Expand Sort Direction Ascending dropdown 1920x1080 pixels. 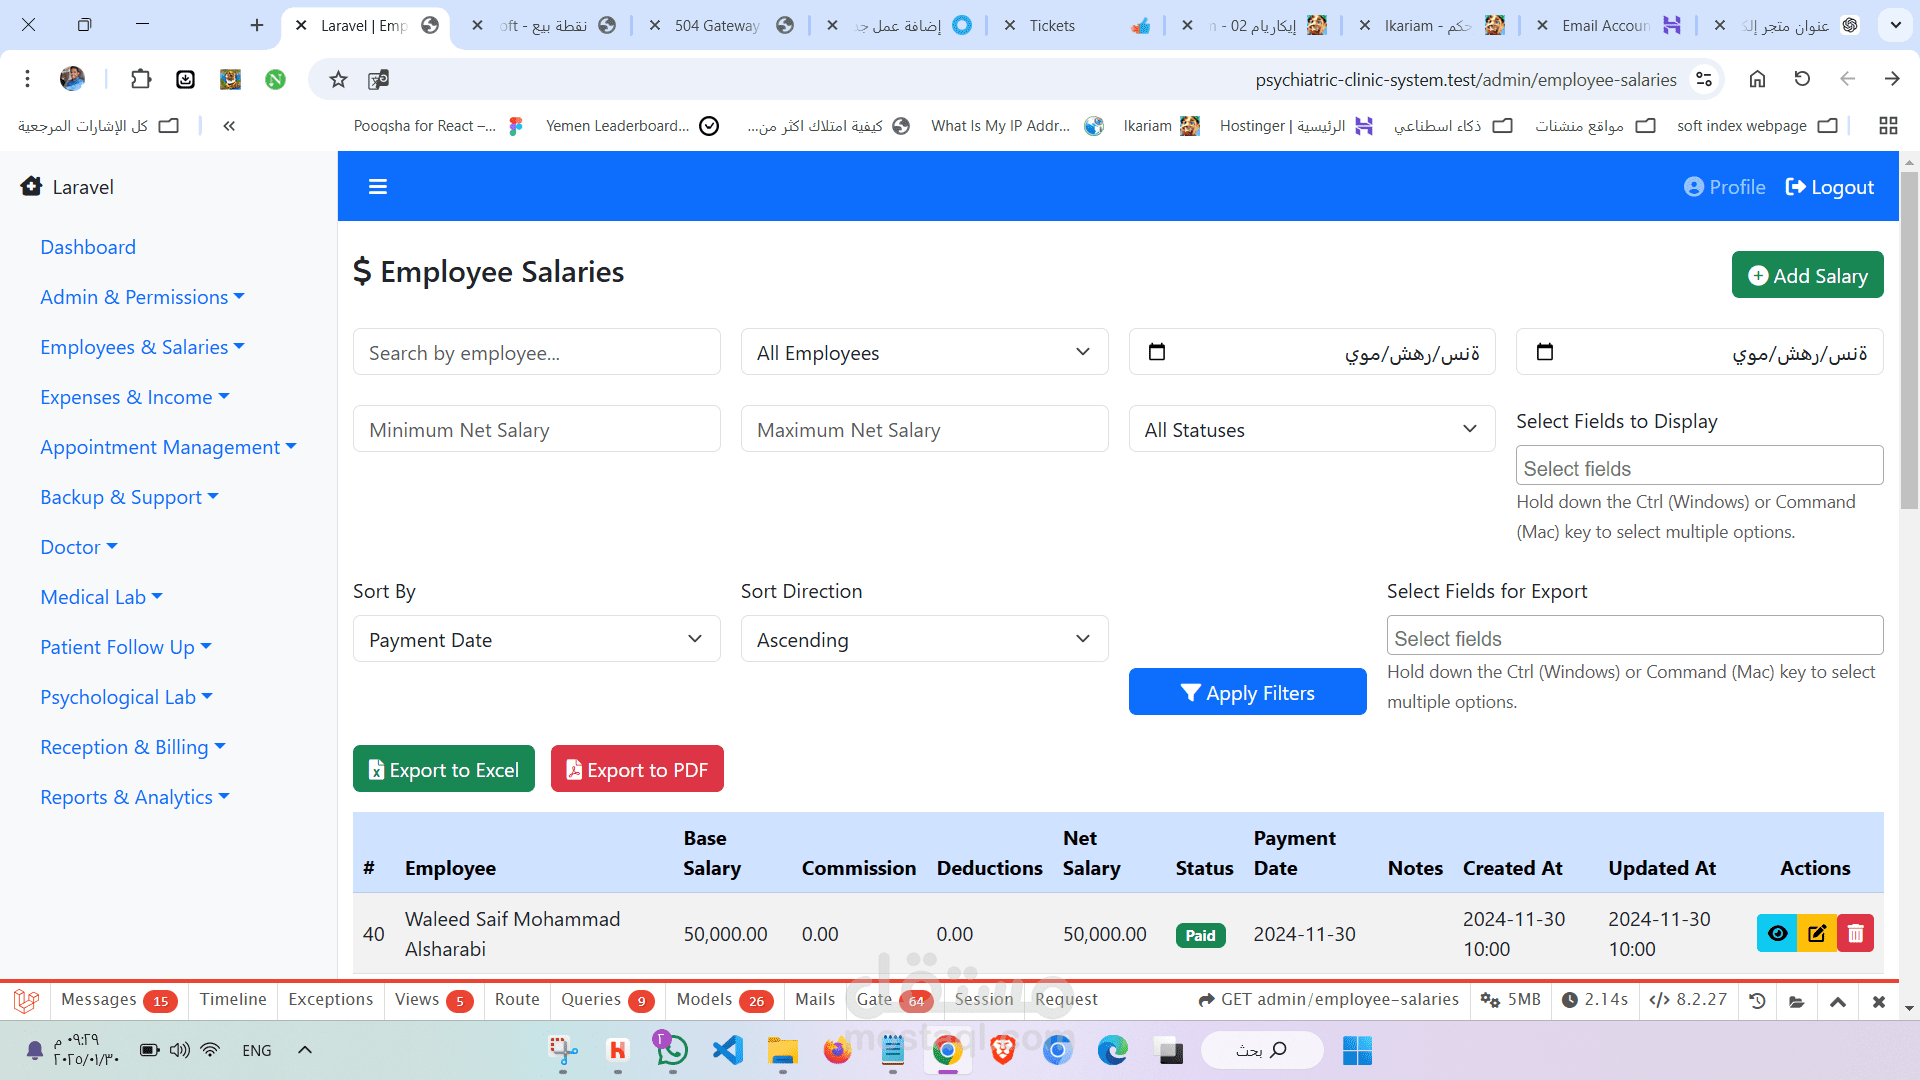coord(923,639)
